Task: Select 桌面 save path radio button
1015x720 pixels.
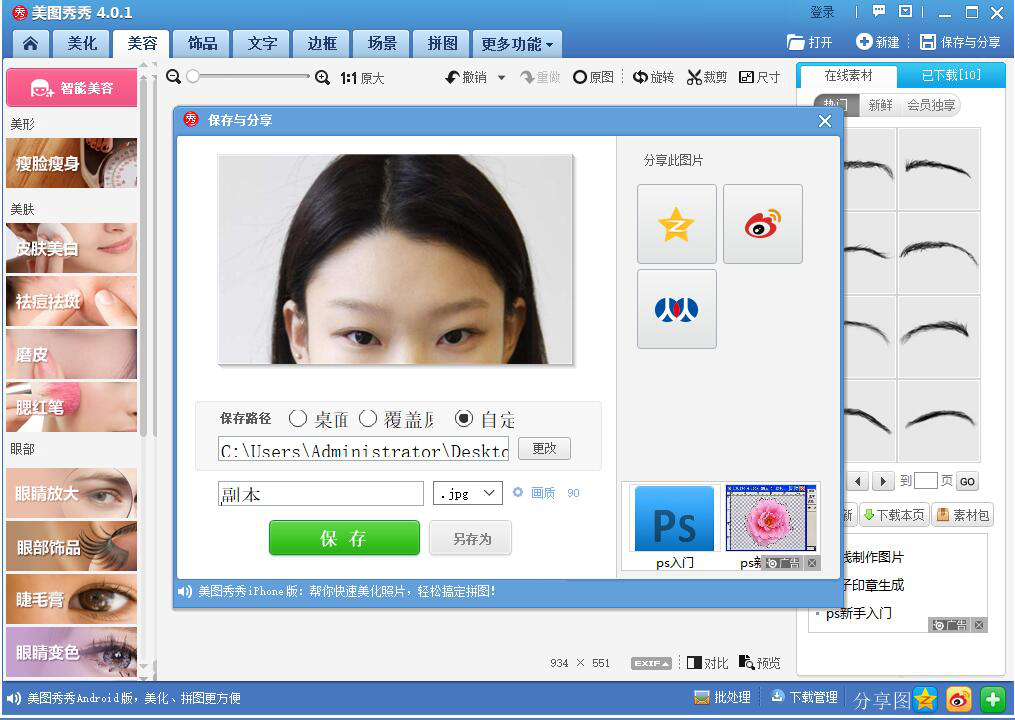Action: [298, 419]
